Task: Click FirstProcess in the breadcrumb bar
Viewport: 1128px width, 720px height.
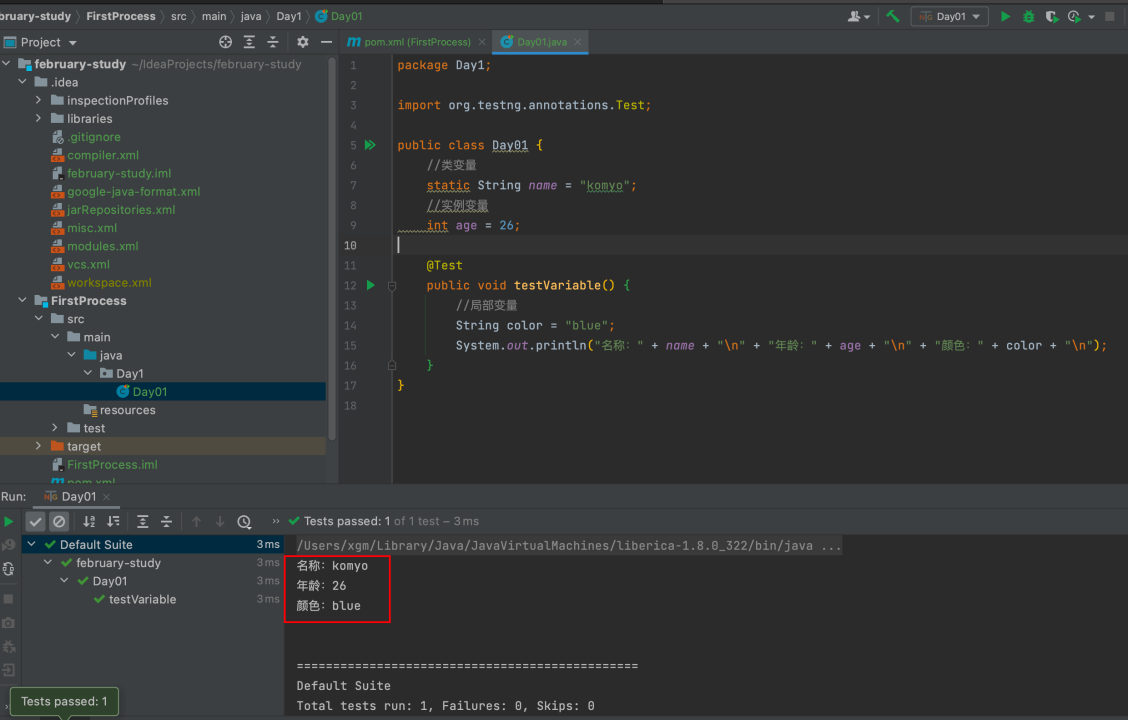Action: click(x=121, y=16)
